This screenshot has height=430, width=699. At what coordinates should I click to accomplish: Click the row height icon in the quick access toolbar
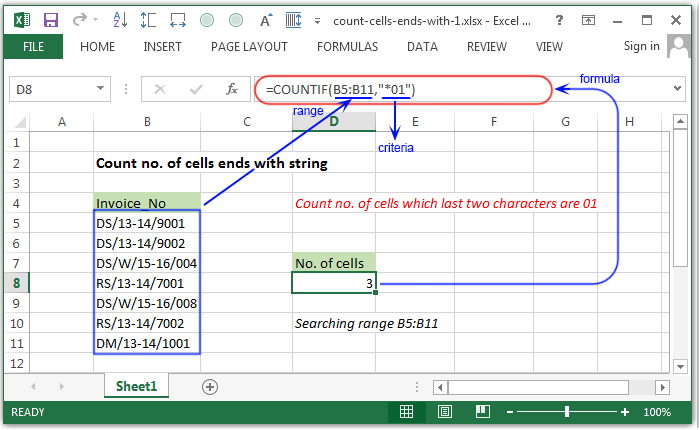pos(148,20)
